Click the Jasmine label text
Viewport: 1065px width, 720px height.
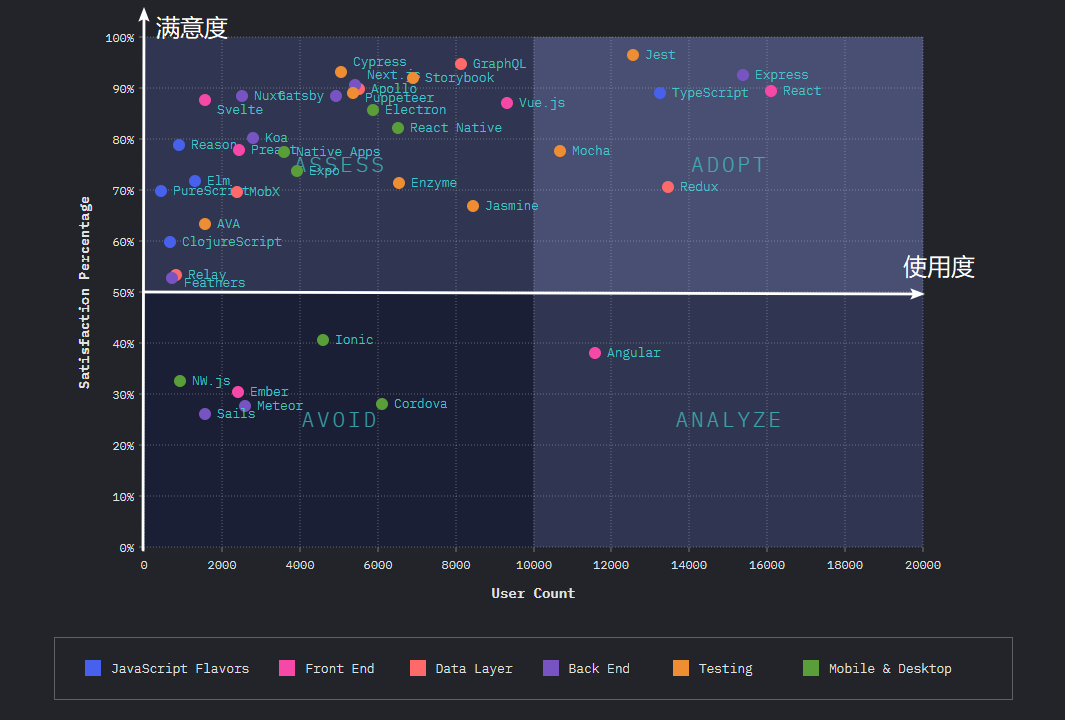[x=511, y=206]
